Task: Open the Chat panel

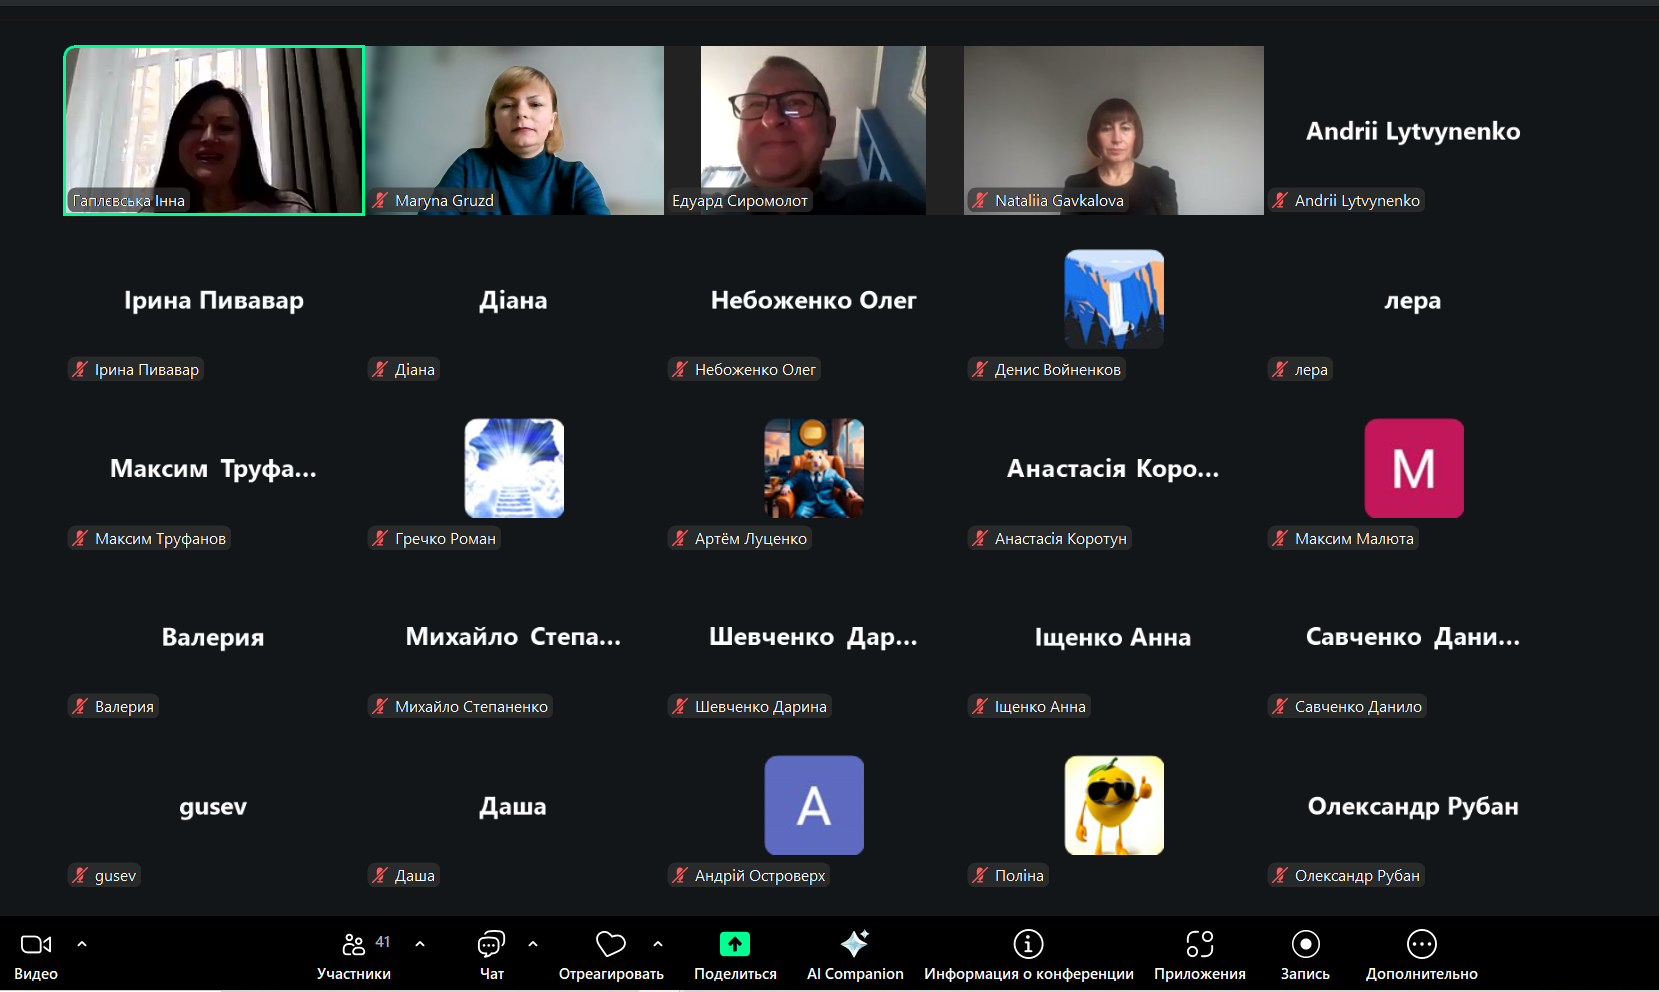Action: (x=491, y=944)
